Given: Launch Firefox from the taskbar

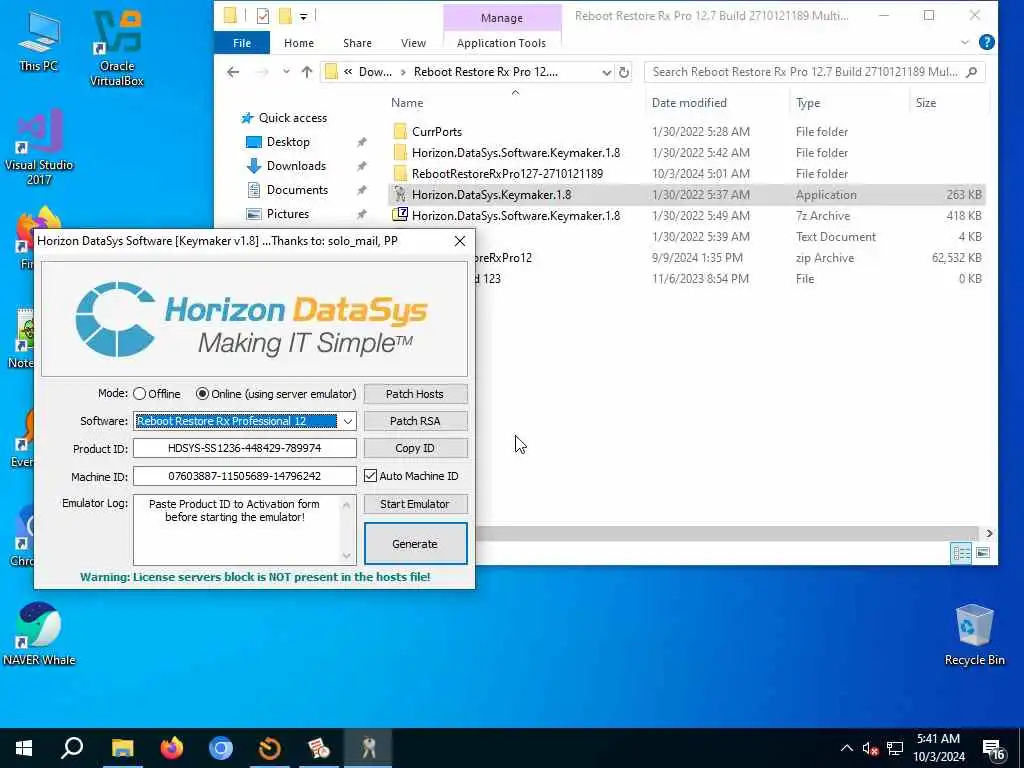Looking at the screenshot, I should pos(172,748).
